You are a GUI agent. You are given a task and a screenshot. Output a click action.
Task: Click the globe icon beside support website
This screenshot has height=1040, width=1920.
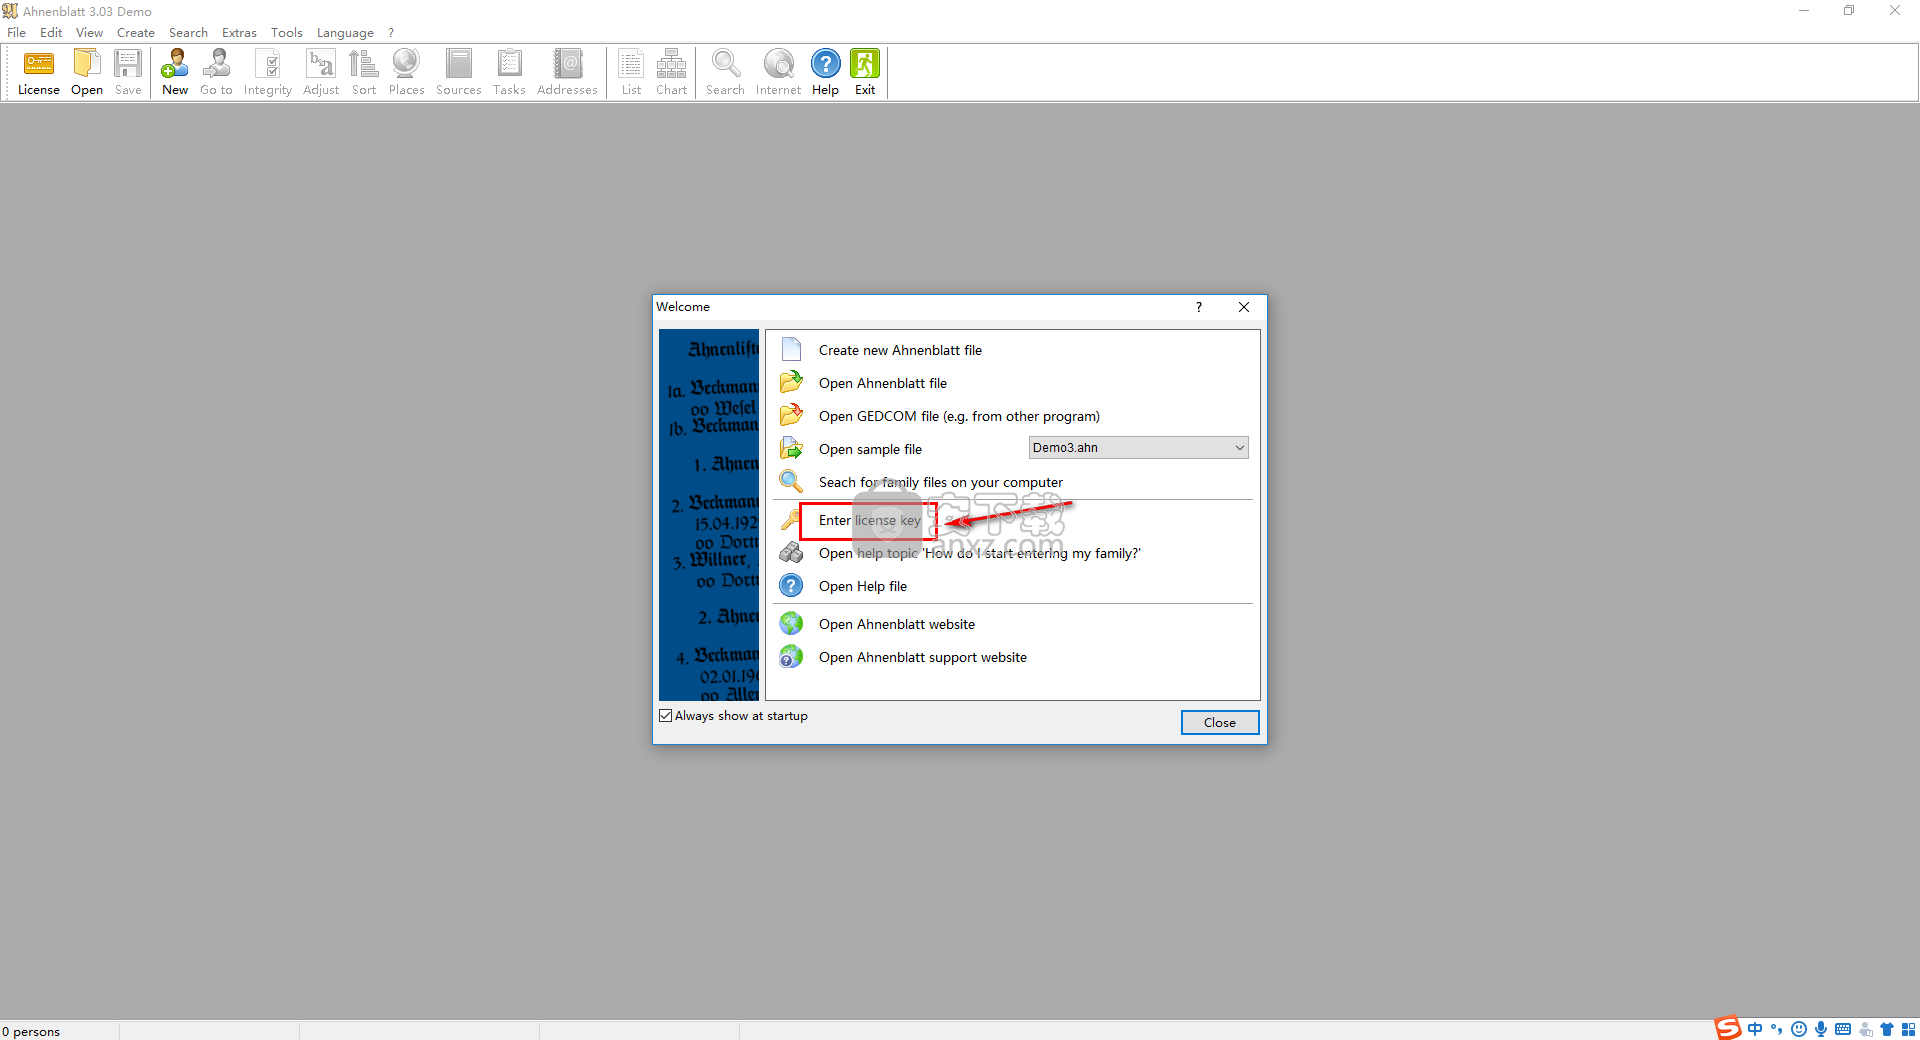tap(791, 656)
